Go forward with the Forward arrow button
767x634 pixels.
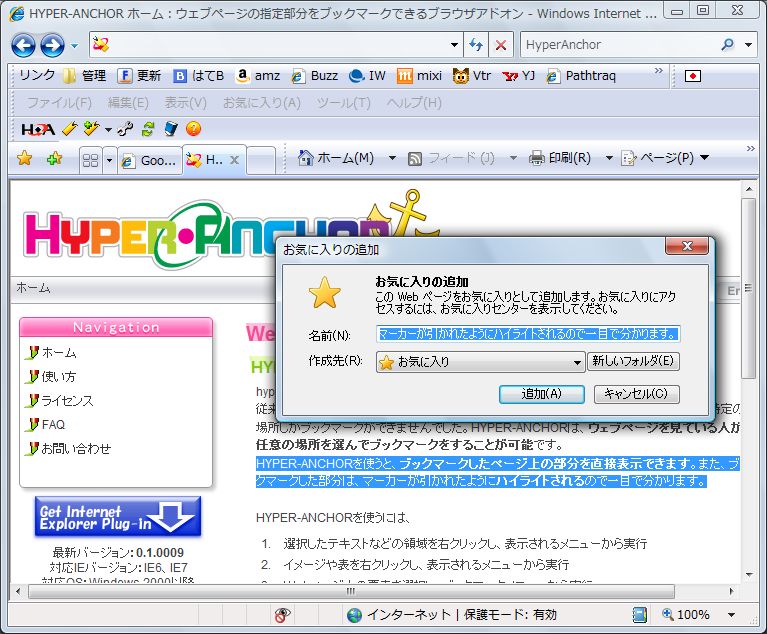pyautogui.click(x=52, y=45)
